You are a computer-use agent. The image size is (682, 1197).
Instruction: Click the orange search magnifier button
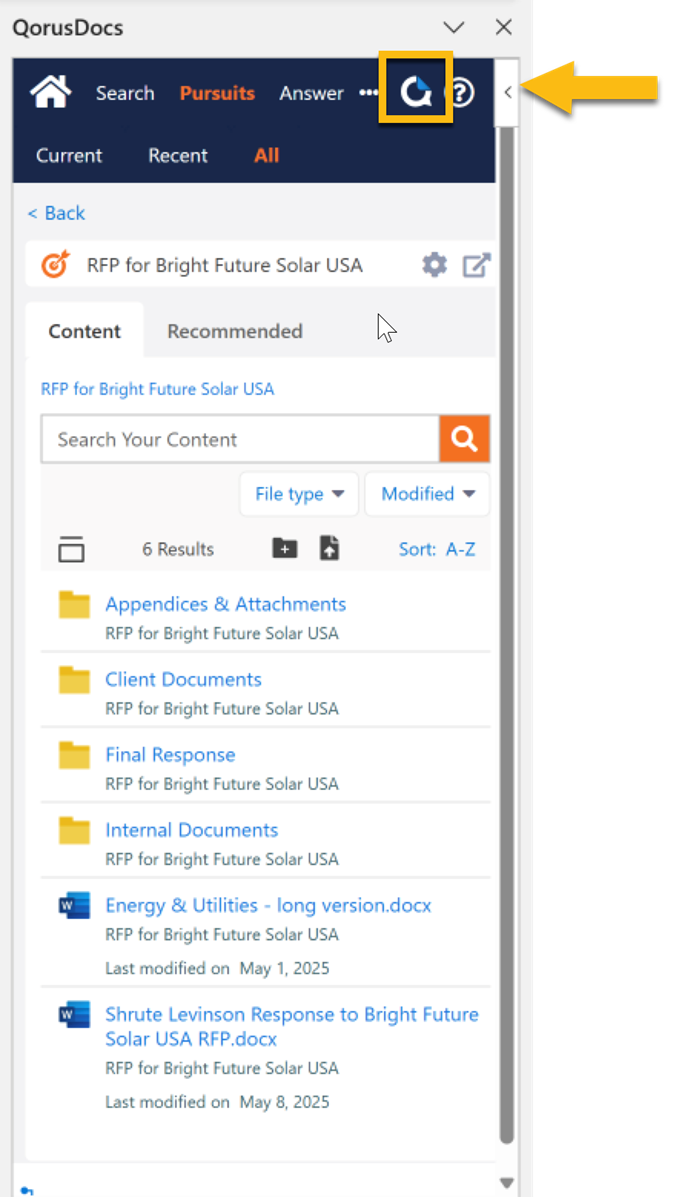pos(464,439)
